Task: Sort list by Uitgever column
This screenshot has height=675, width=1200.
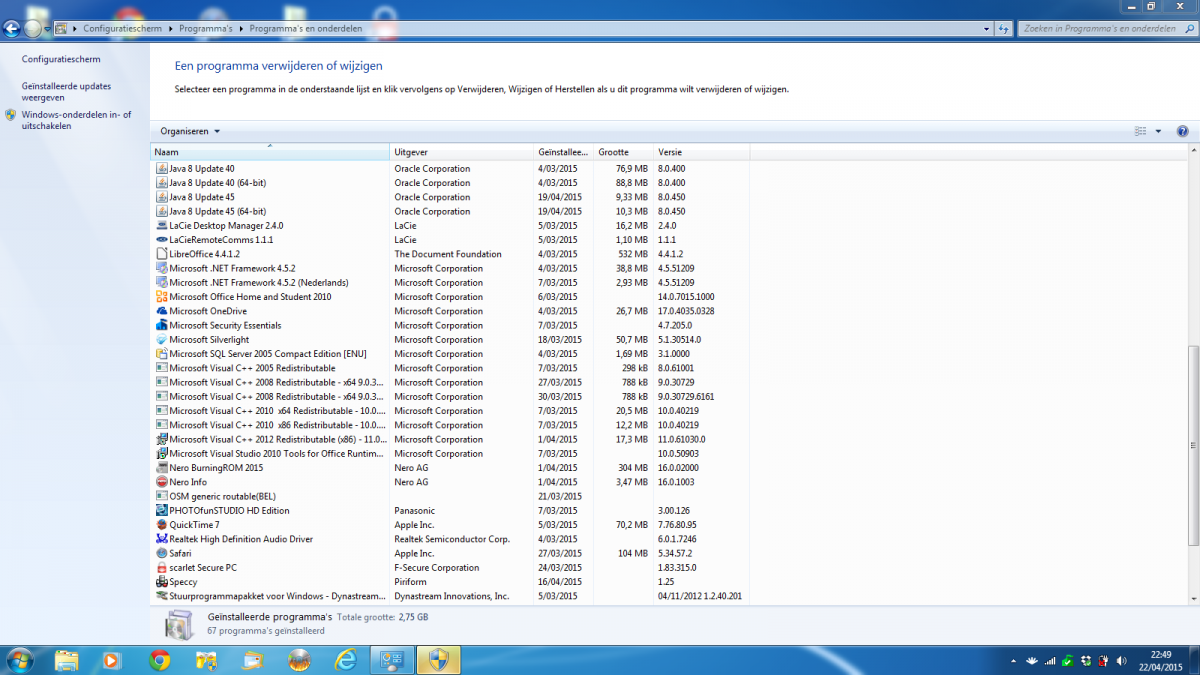Action: point(462,152)
